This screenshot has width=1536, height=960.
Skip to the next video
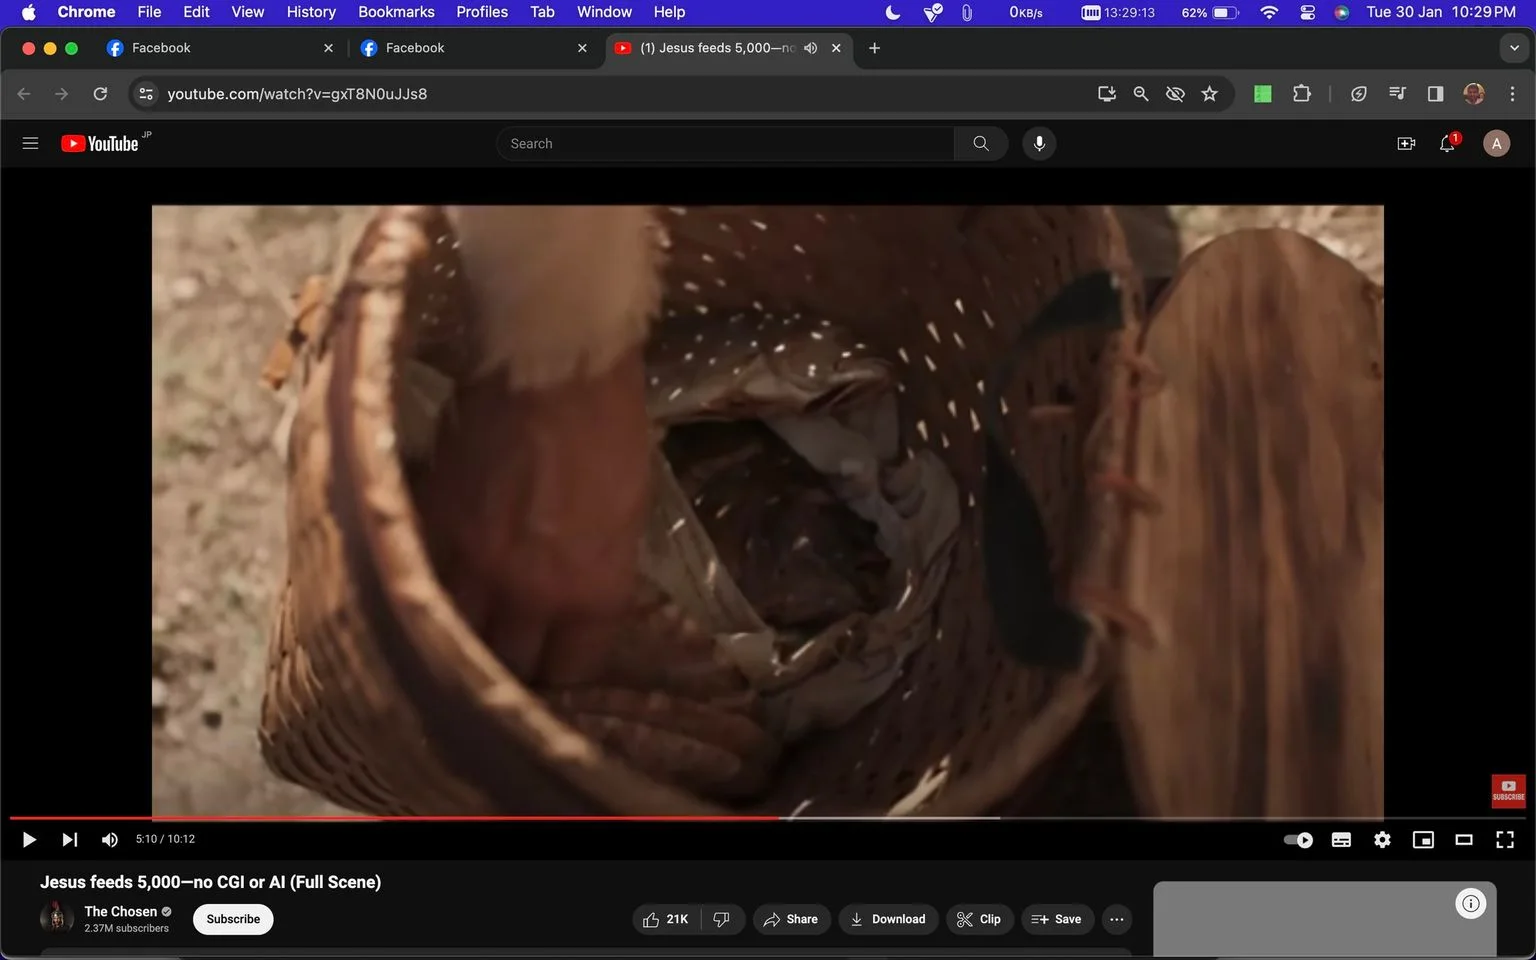pyautogui.click(x=69, y=840)
